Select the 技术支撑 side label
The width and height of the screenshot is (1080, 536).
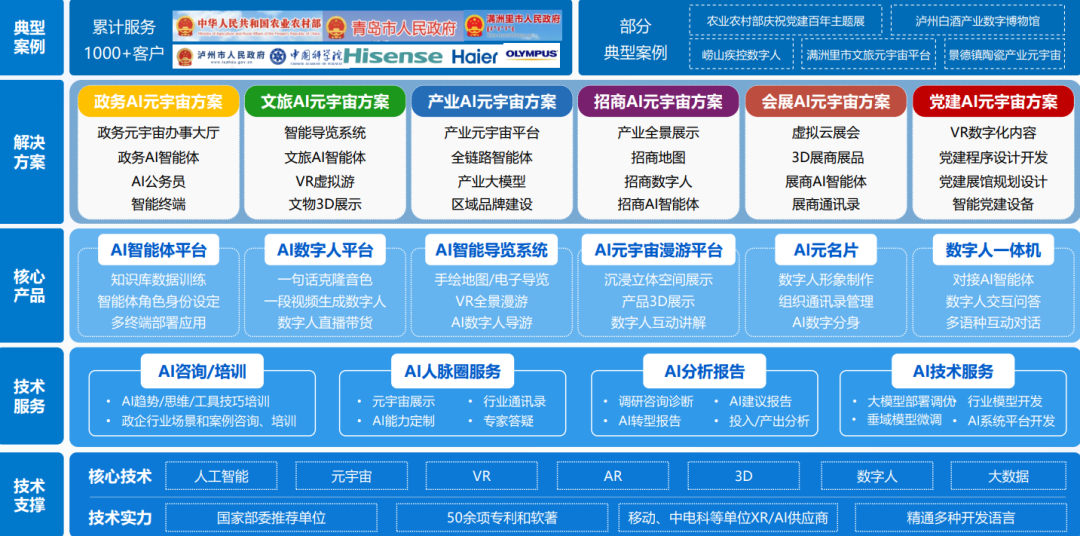point(30,495)
